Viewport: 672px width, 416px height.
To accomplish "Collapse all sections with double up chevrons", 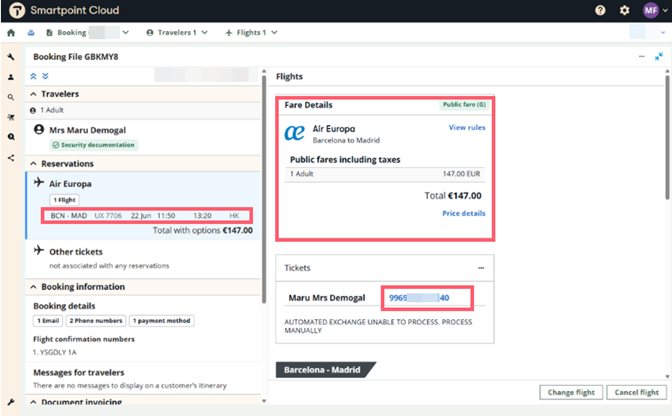I will [x=33, y=75].
